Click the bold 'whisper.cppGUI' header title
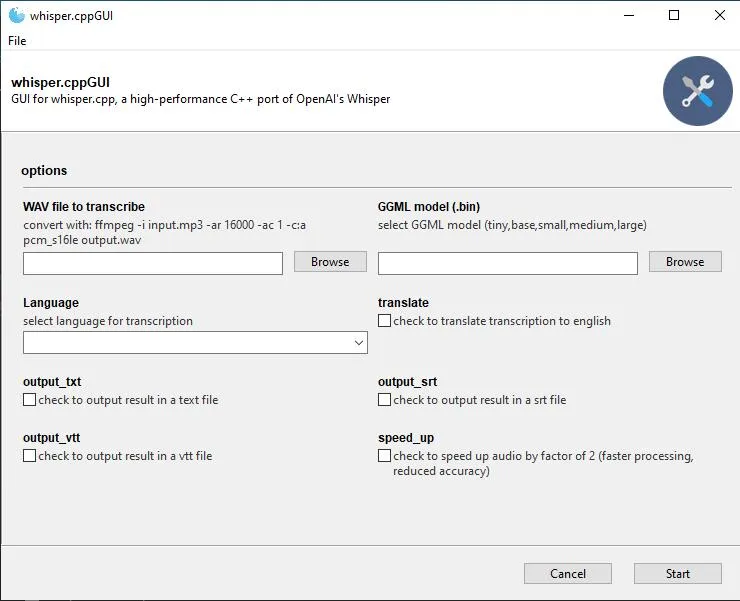The width and height of the screenshot is (740, 601). (x=60, y=83)
